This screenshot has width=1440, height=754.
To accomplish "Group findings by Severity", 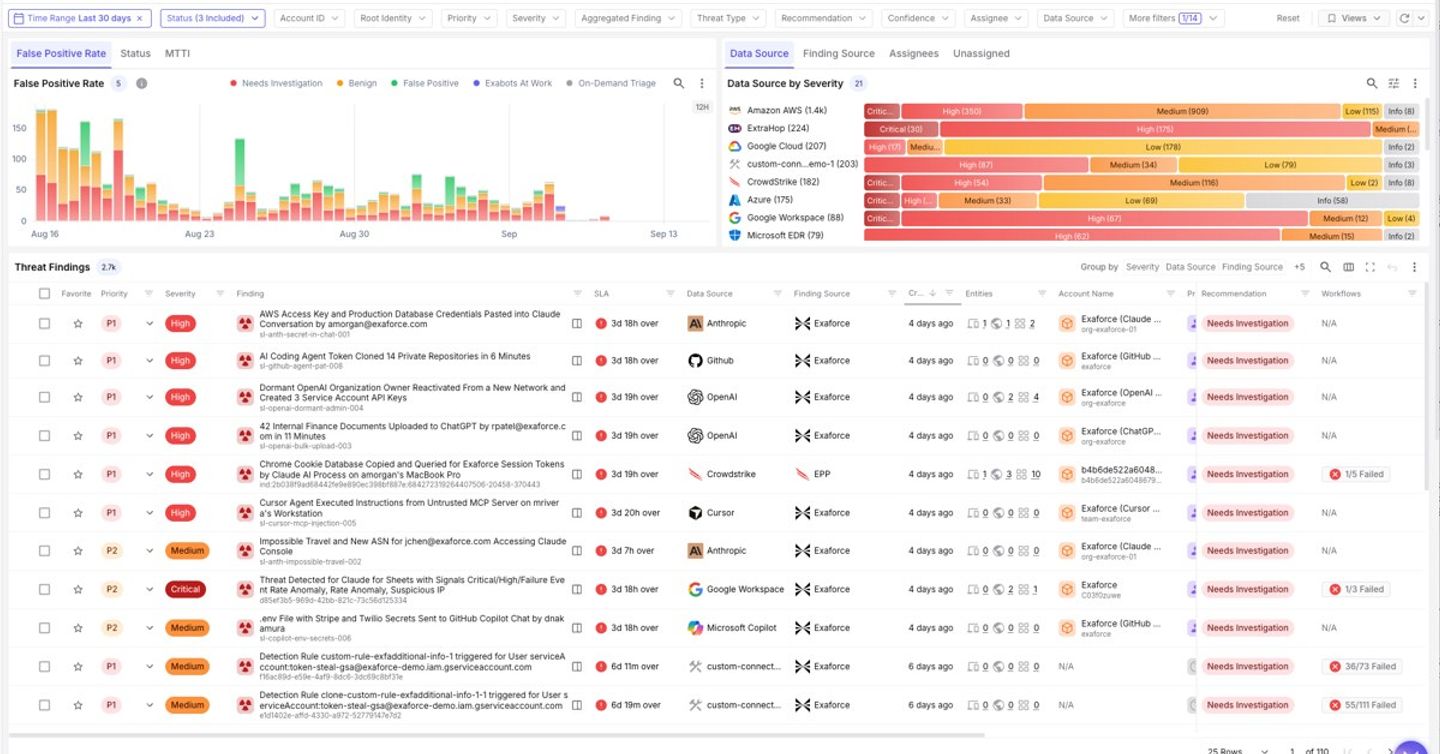I will click(1142, 267).
